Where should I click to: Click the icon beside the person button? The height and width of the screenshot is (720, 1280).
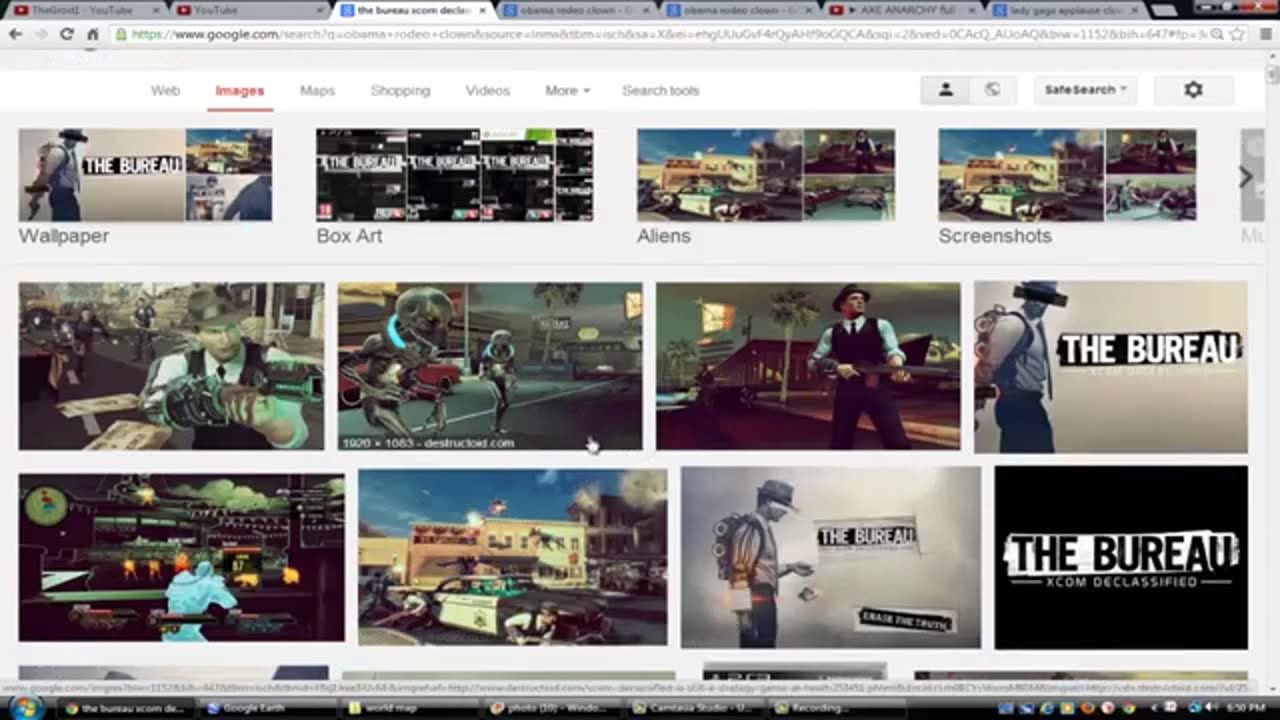click(992, 90)
